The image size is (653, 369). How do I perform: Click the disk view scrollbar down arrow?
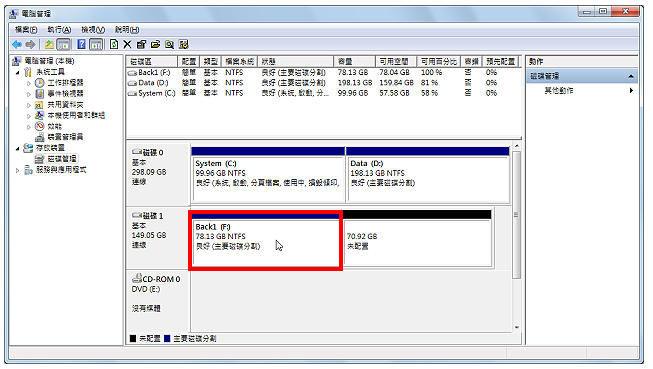point(517,327)
